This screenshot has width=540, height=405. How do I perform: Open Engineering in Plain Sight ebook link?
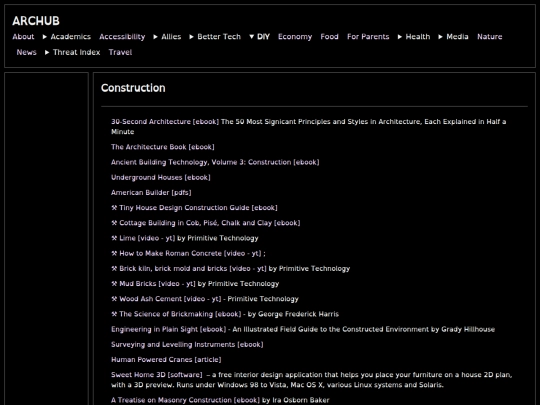click(x=168, y=329)
